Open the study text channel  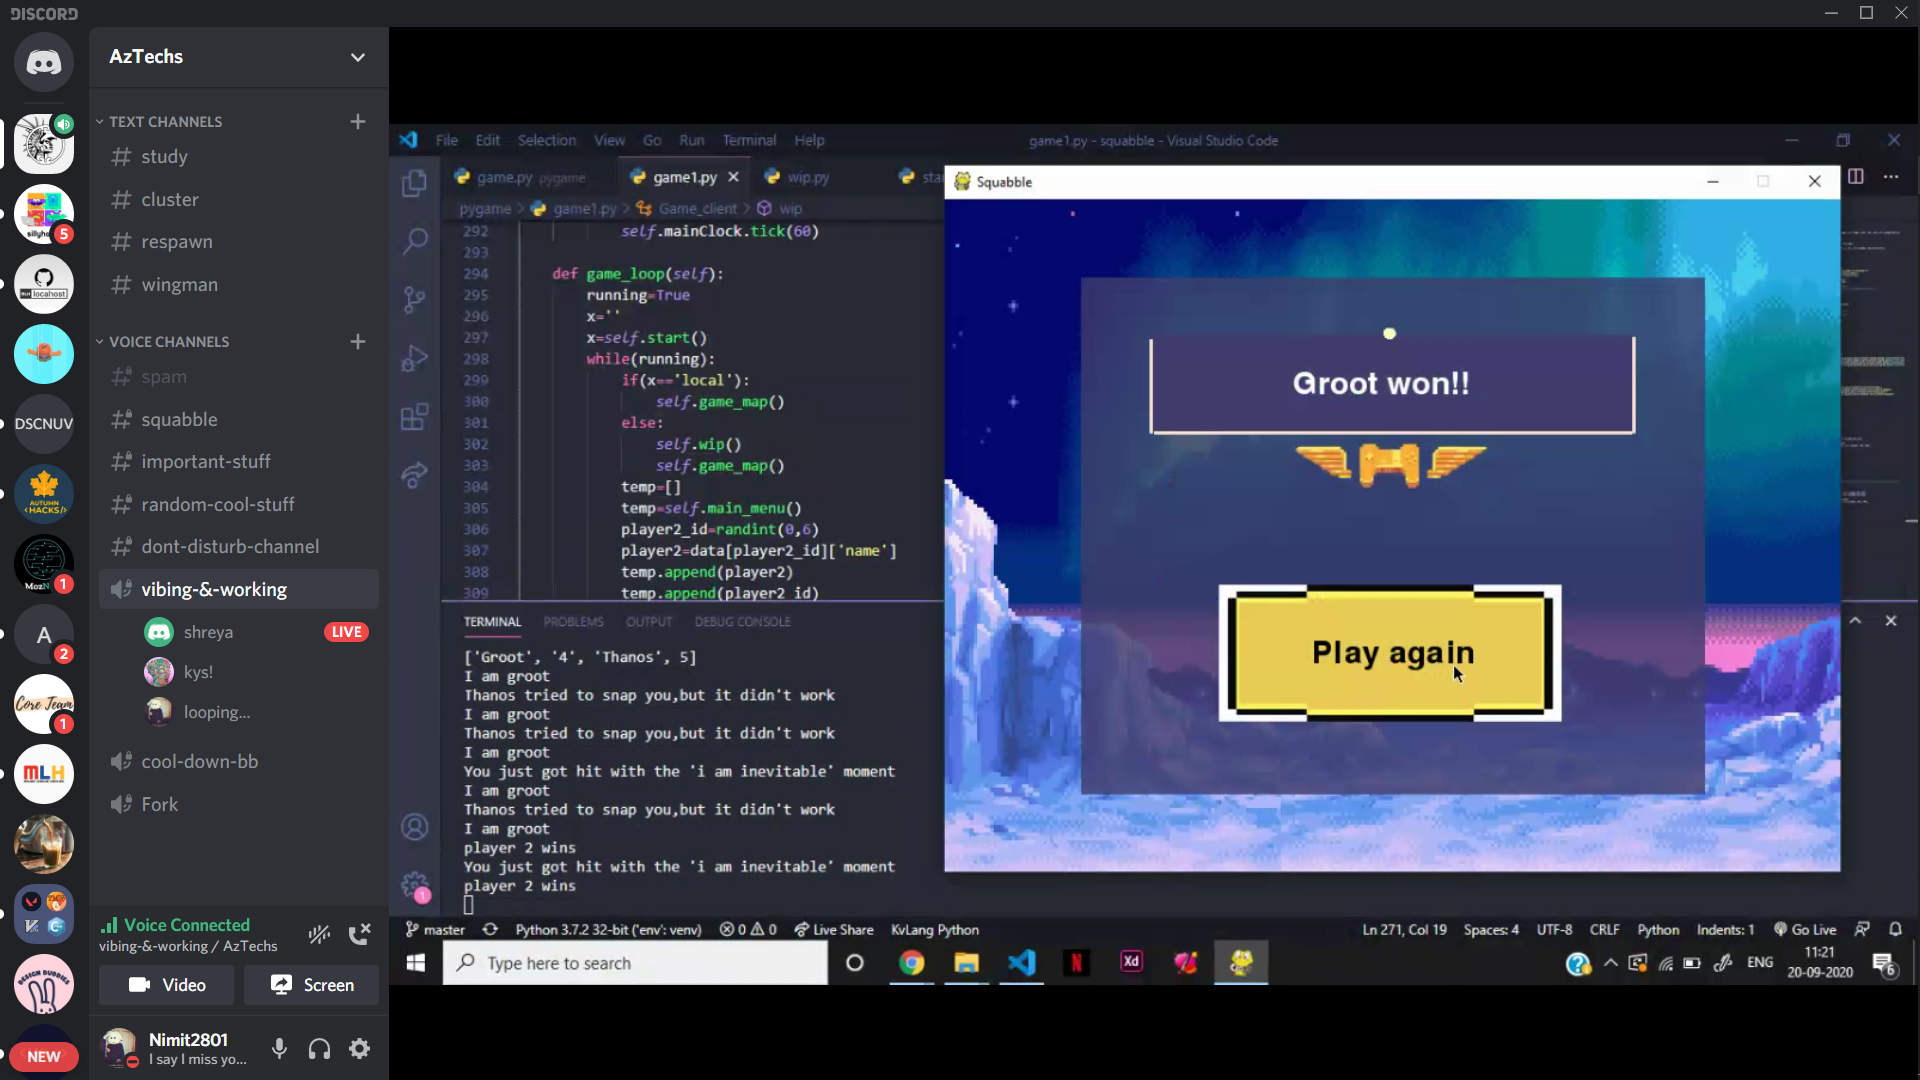tap(164, 157)
